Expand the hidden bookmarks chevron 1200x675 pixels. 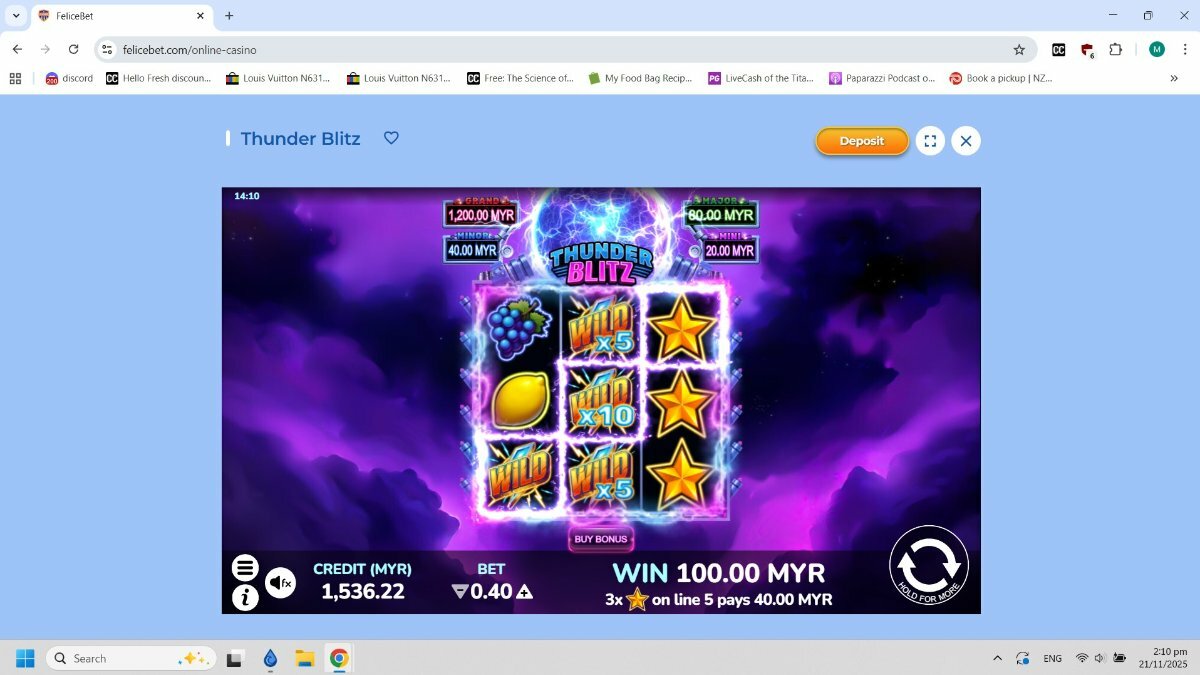(1174, 78)
